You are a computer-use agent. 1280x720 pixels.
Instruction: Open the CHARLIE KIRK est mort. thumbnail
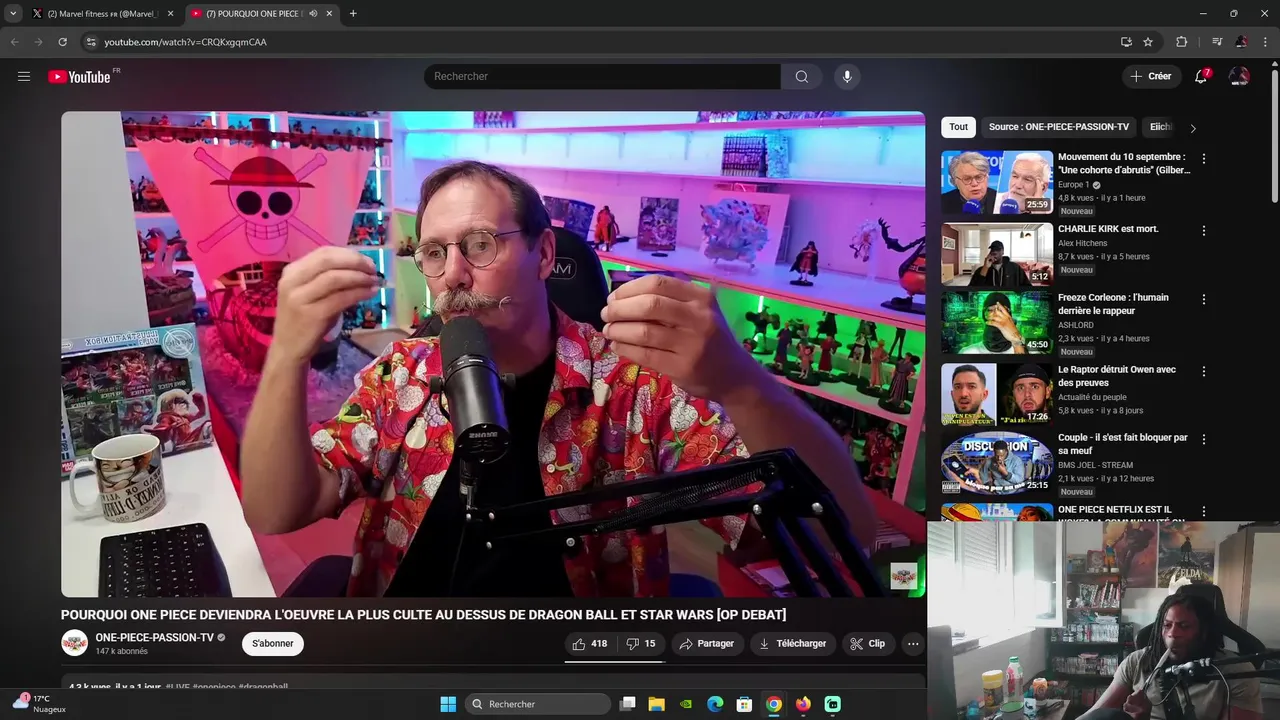point(997,254)
